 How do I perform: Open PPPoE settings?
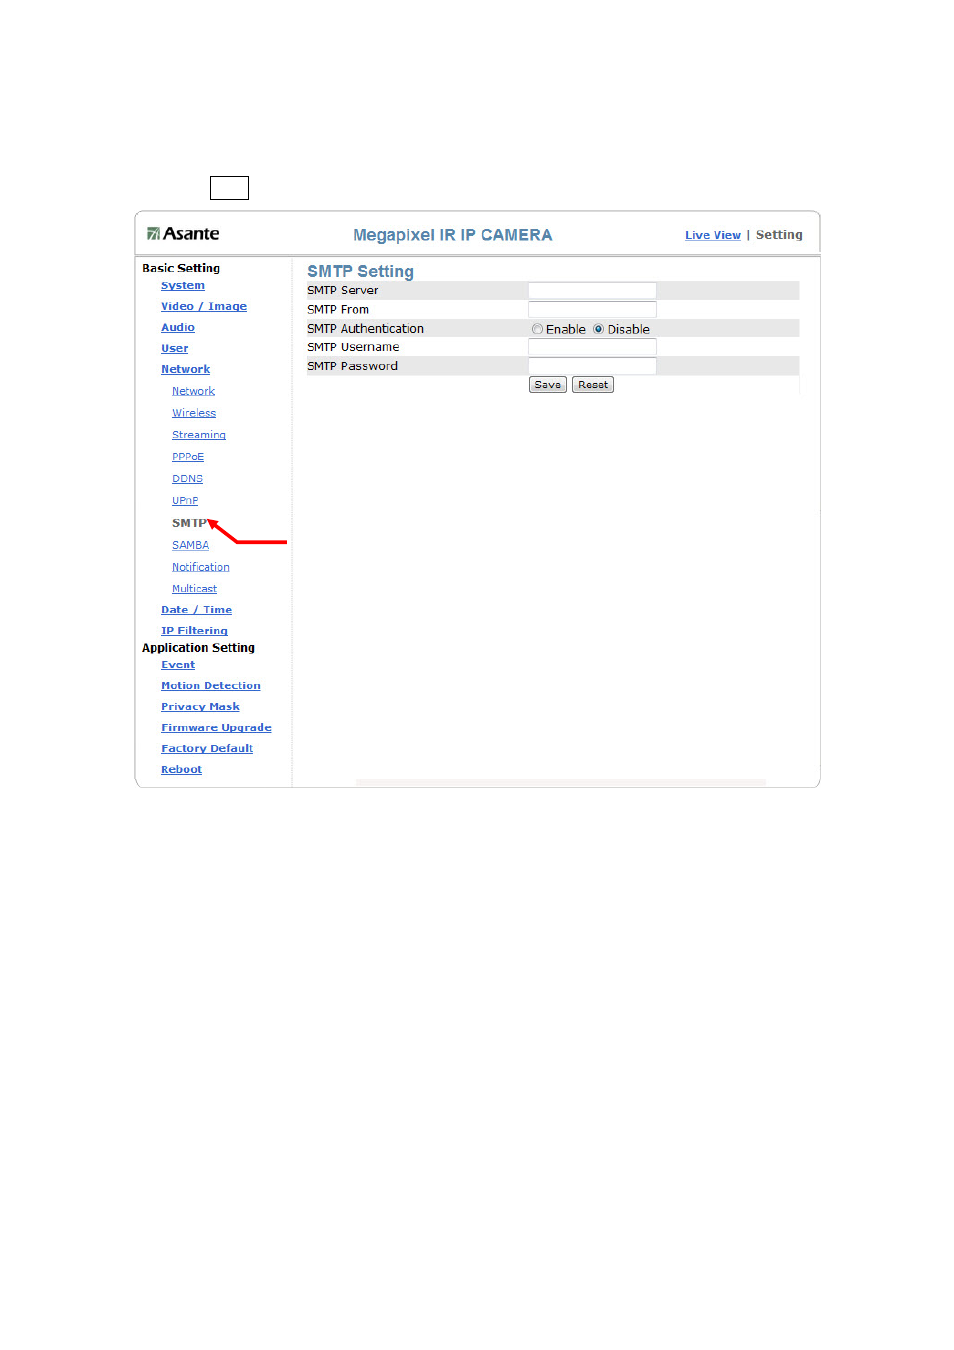[188, 457]
